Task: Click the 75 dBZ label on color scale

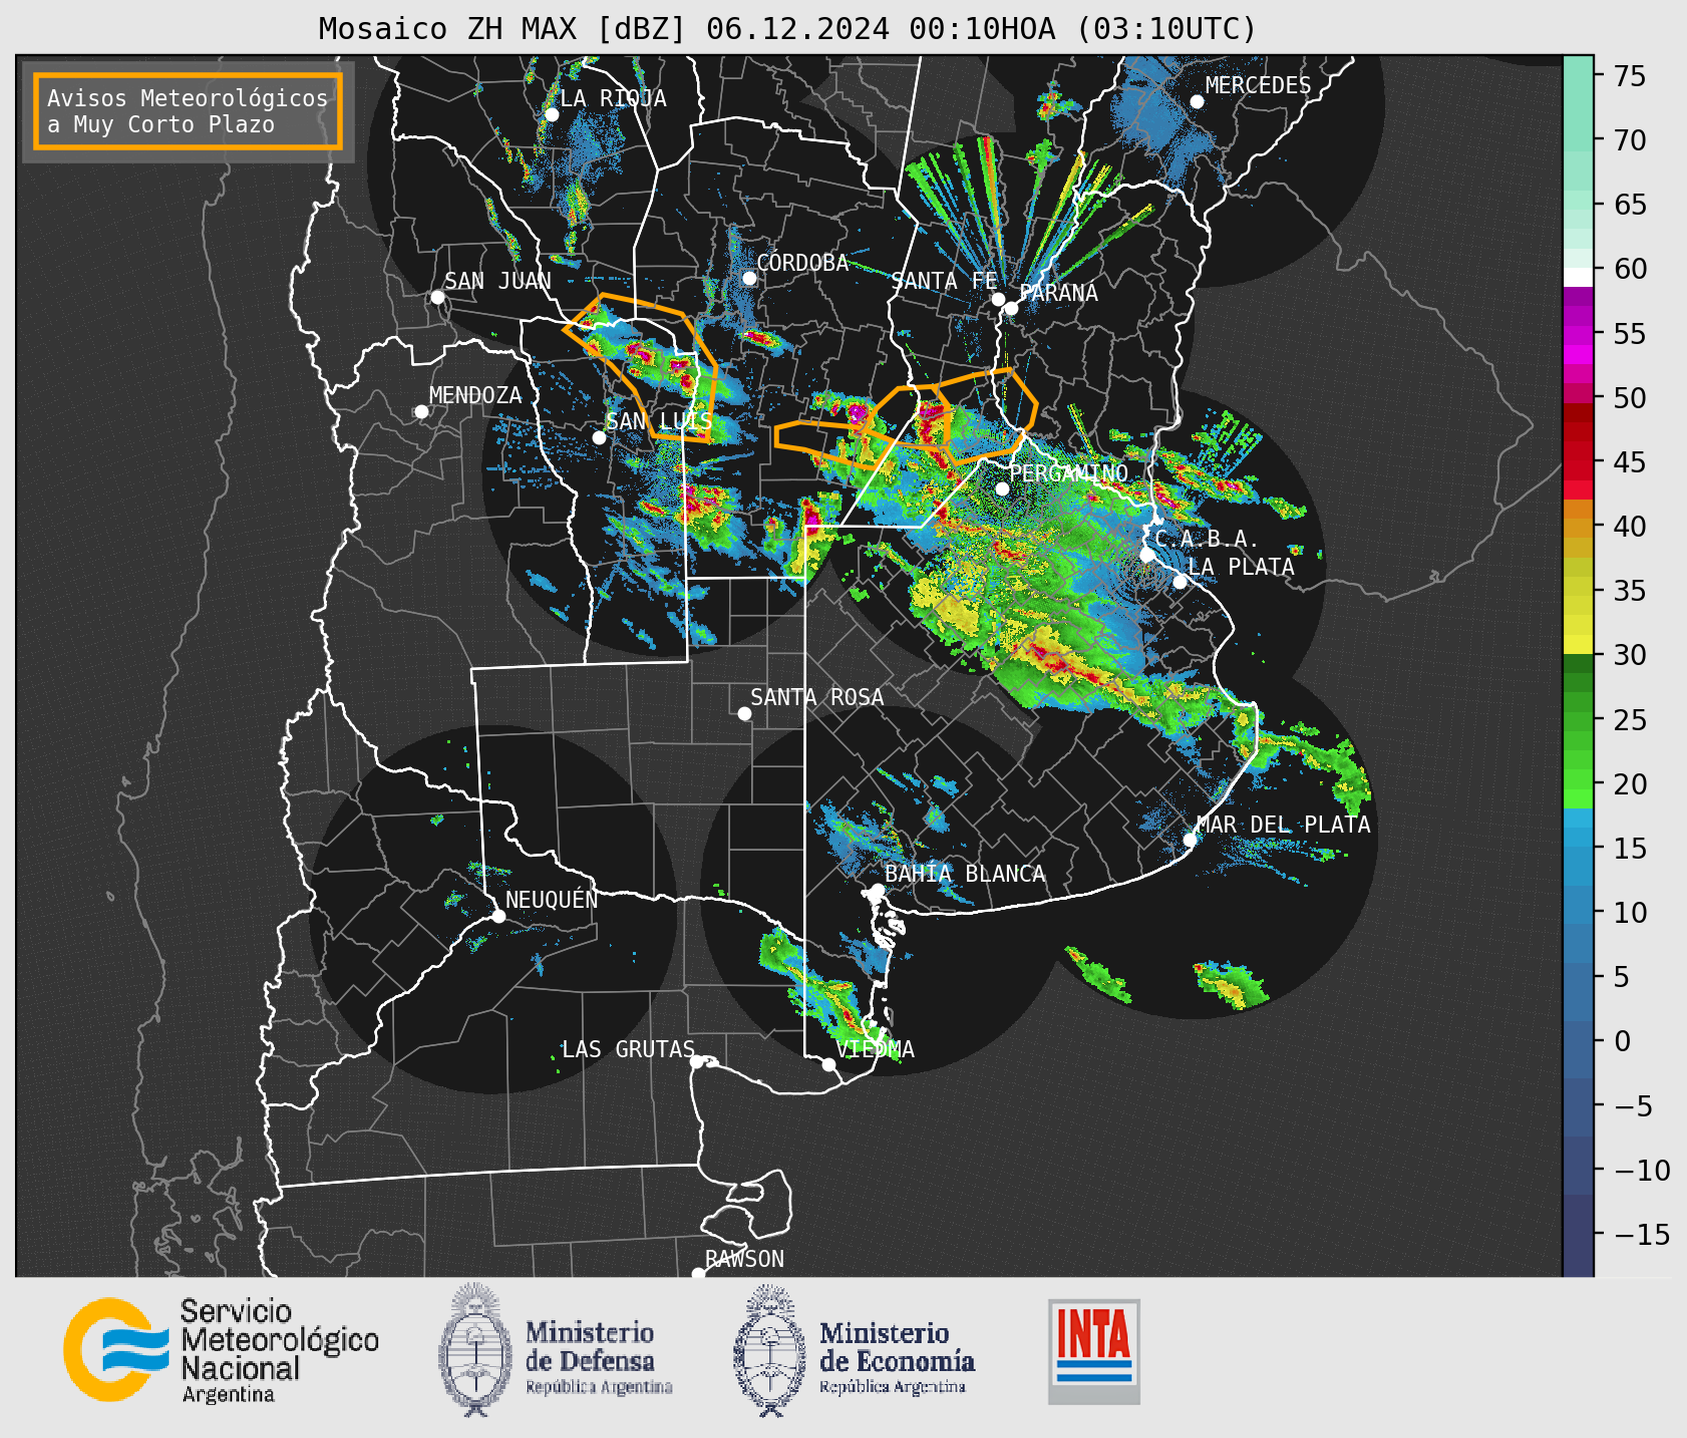Action: (x=1628, y=76)
